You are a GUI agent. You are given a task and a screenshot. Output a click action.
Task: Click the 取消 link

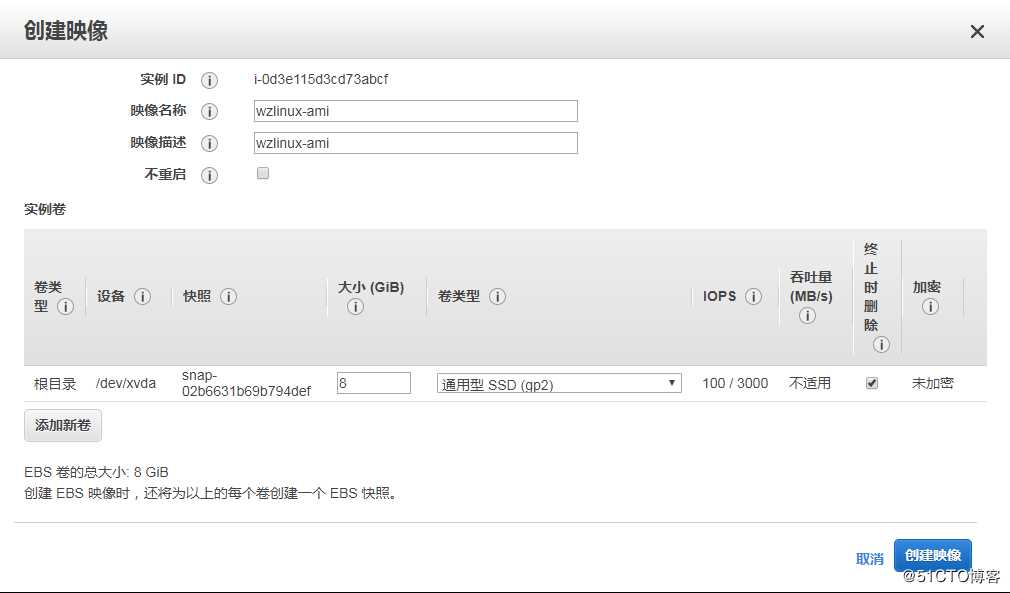tap(870, 558)
